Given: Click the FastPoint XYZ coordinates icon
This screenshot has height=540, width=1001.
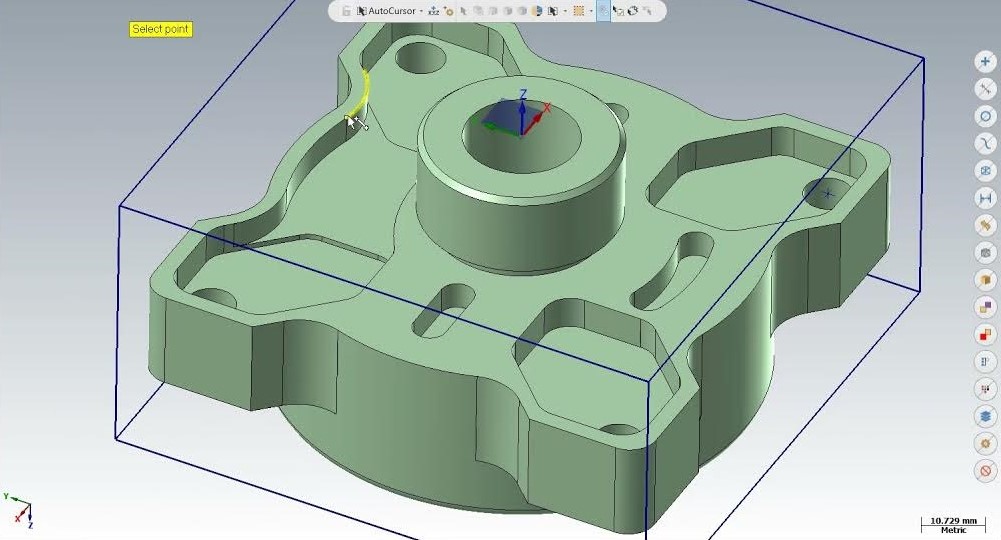Looking at the screenshot, I should pyautogui.click(x=434, y=11).
